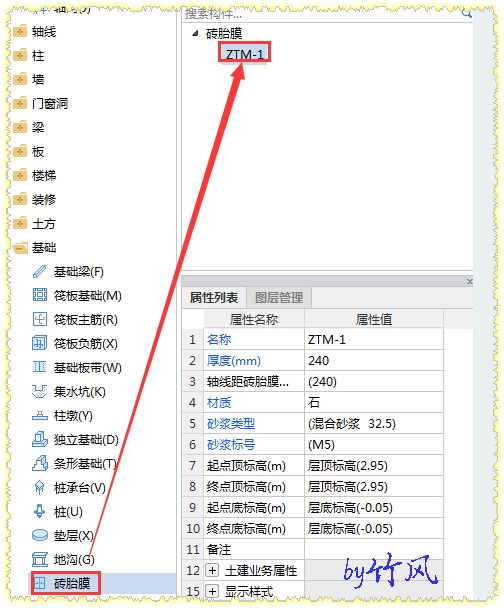504x608 pixels.
Task: Expand the 轴线 folder
Action: (20, 31)
